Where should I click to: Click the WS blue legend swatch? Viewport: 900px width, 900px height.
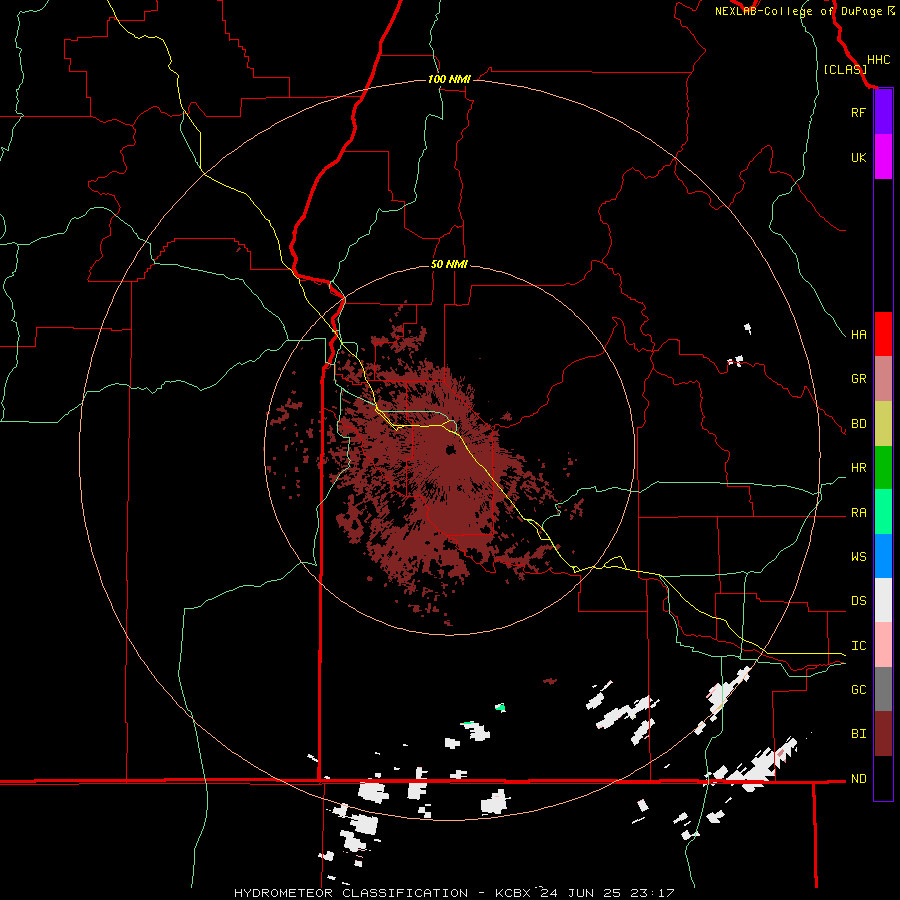pos(883,556)
